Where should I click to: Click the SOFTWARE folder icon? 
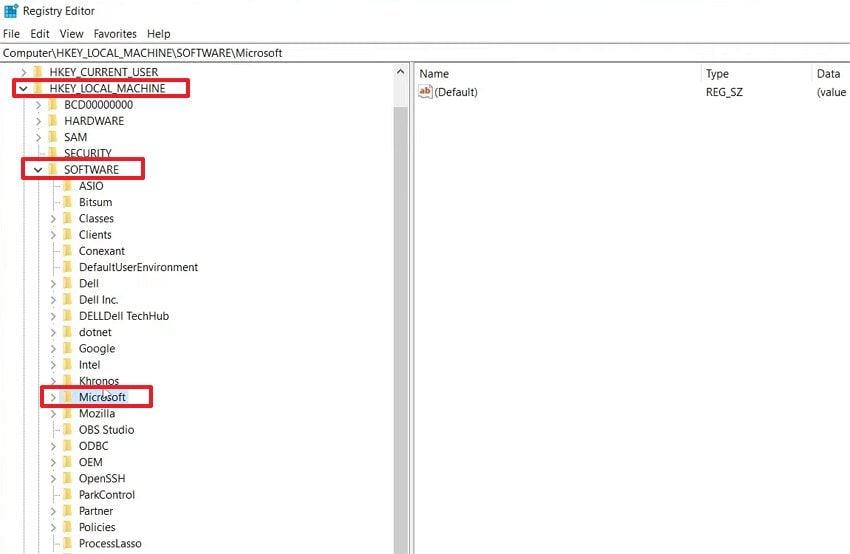pyautogui.click(x=53, y=170)
